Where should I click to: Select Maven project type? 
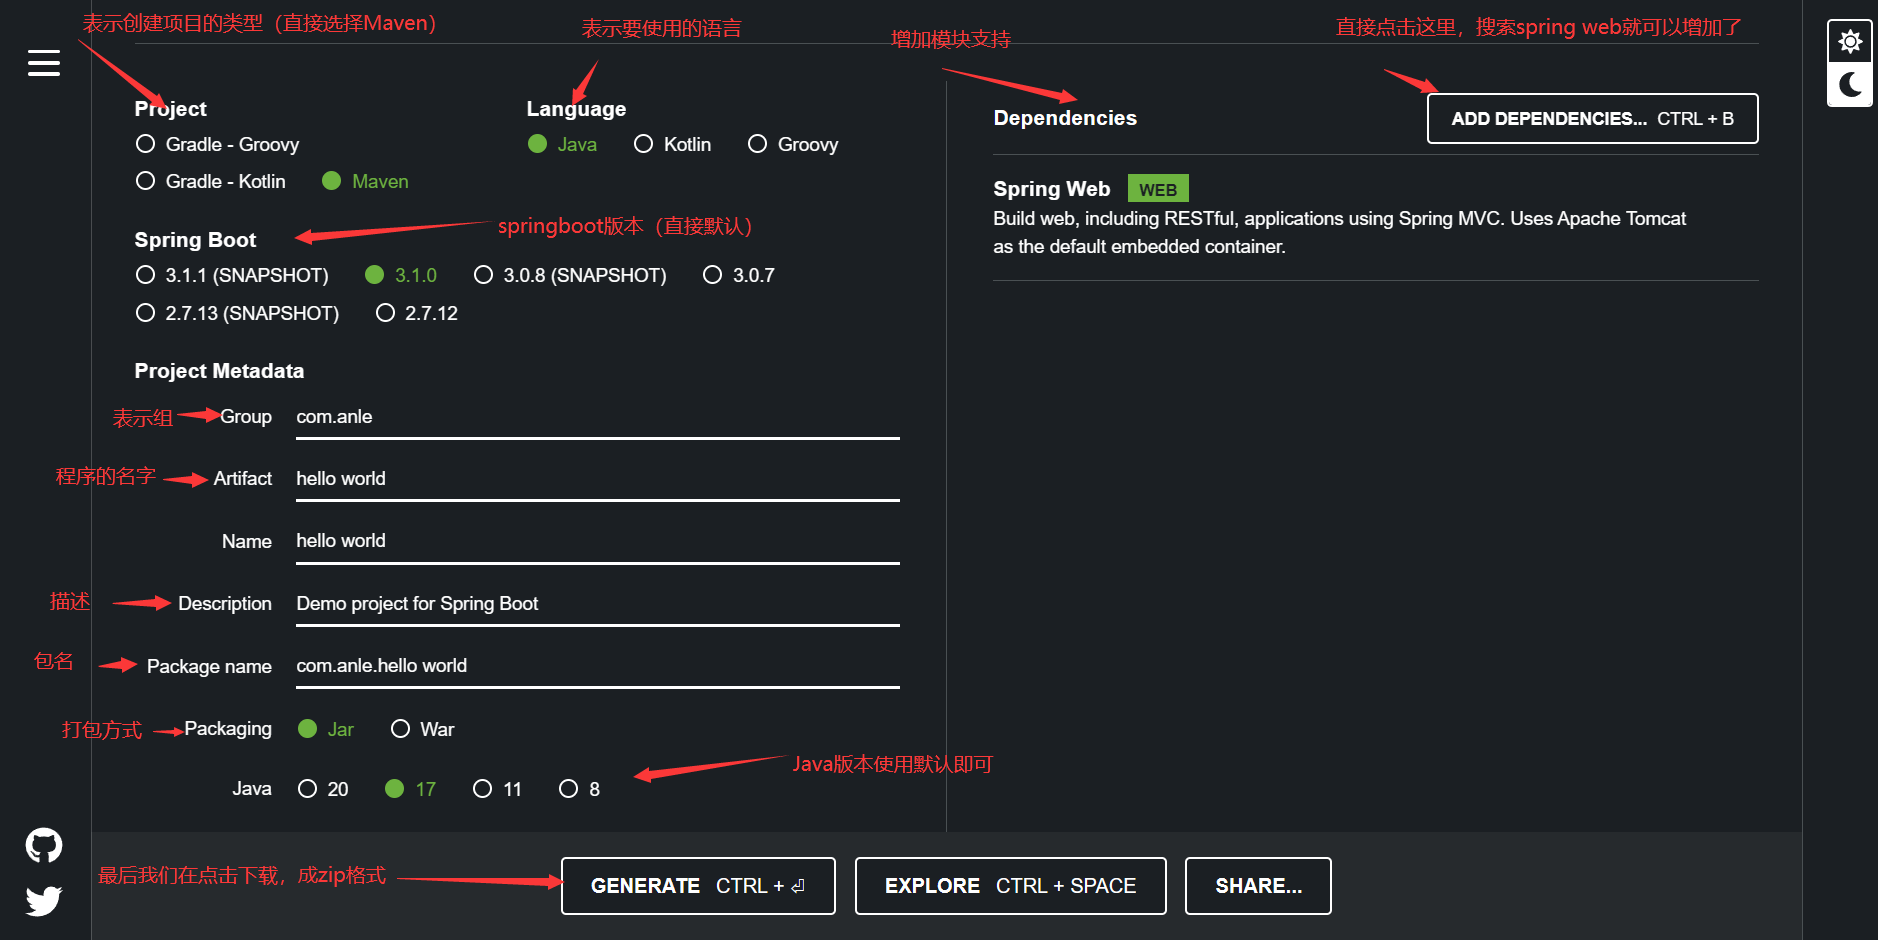[x=365, y=181]
